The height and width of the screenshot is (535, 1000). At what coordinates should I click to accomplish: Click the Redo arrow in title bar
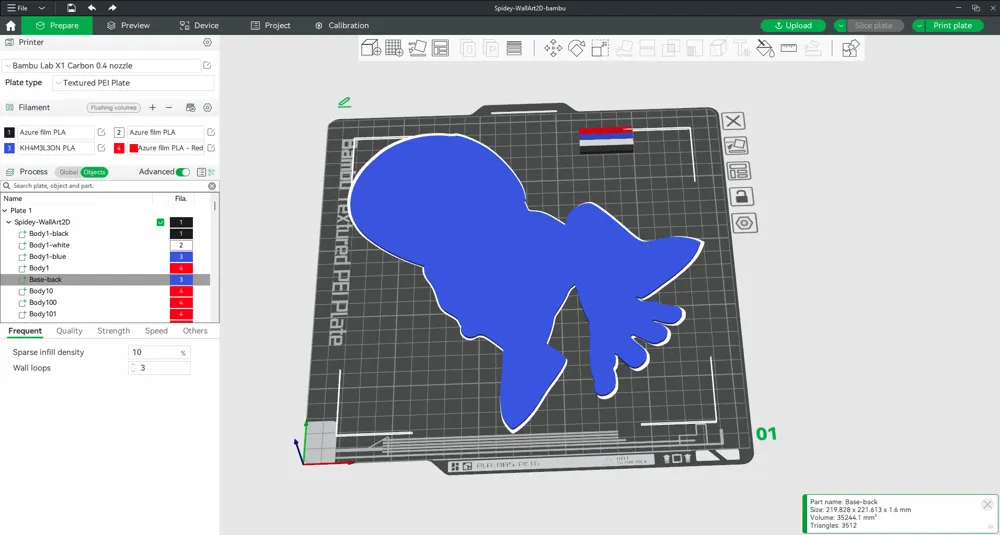112,8
